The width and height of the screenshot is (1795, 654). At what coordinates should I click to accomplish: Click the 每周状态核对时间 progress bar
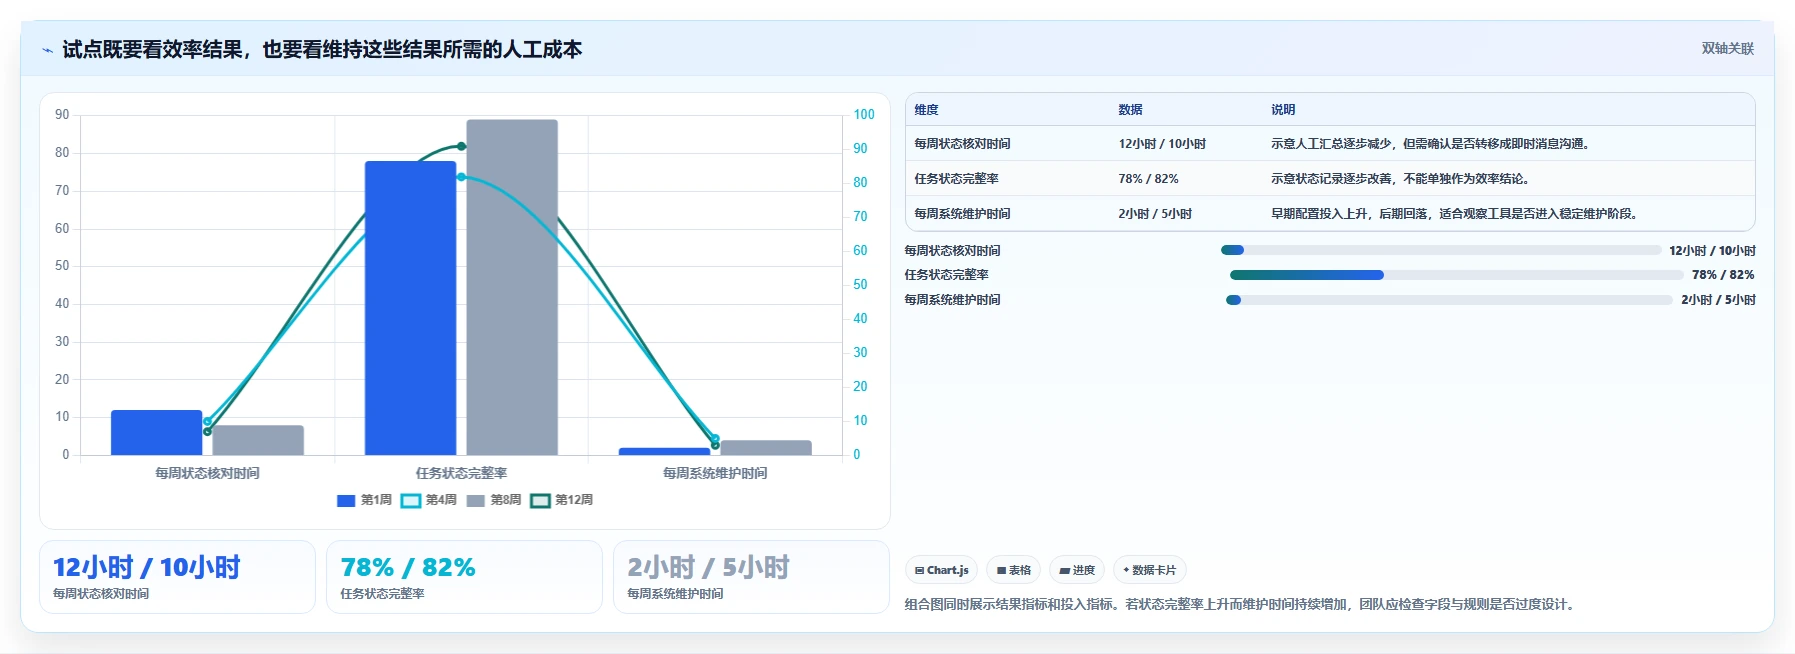(1440, 250)
